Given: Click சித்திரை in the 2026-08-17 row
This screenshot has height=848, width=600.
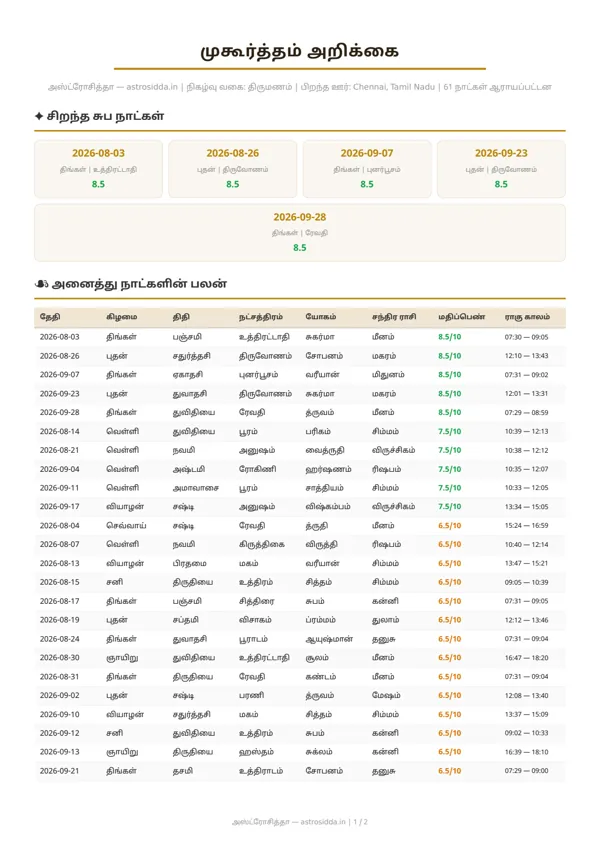Looking at the screenshot, I should pyautogui.click(x=257, y=601).
